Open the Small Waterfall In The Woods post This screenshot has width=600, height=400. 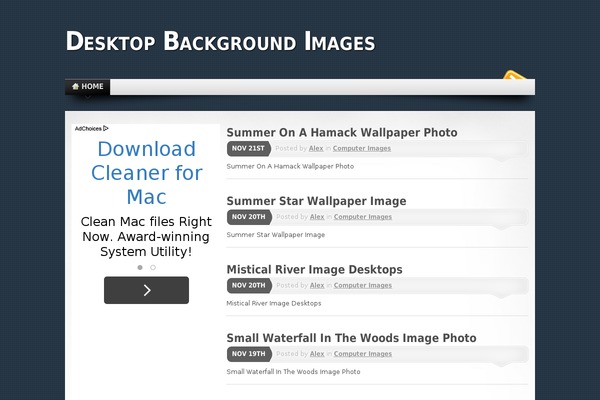coord(351,338)
